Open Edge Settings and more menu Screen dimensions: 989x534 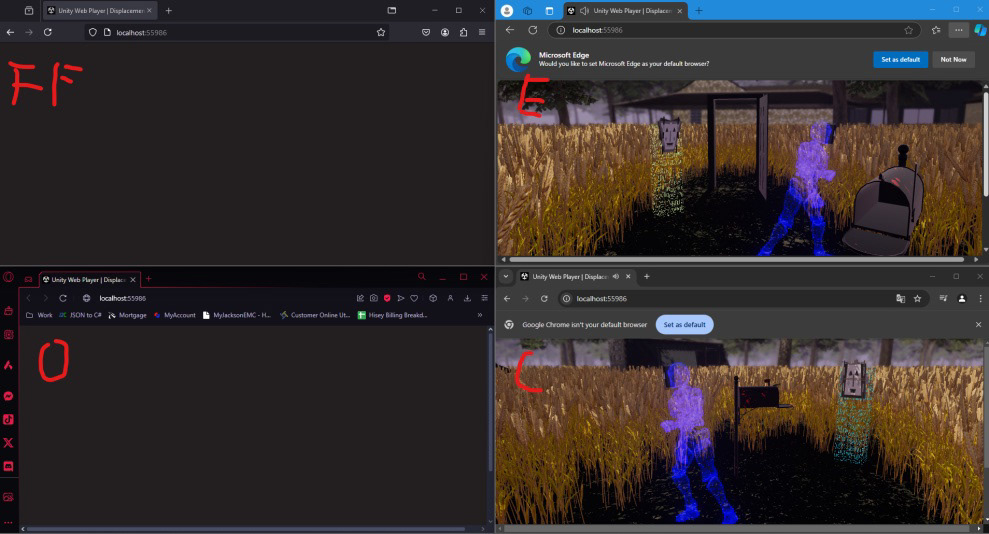(x=959, y=30)
